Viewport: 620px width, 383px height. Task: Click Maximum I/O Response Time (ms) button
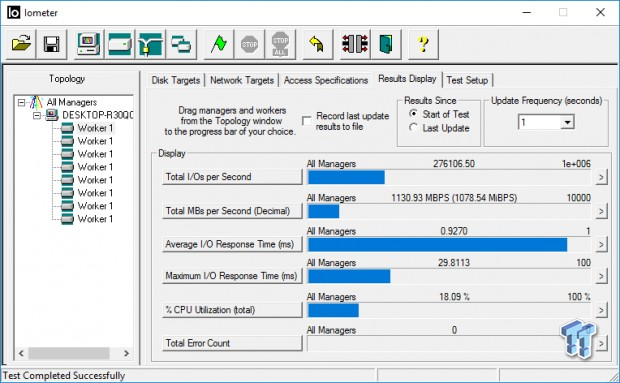pyautogui.click(x=232, y=276)
